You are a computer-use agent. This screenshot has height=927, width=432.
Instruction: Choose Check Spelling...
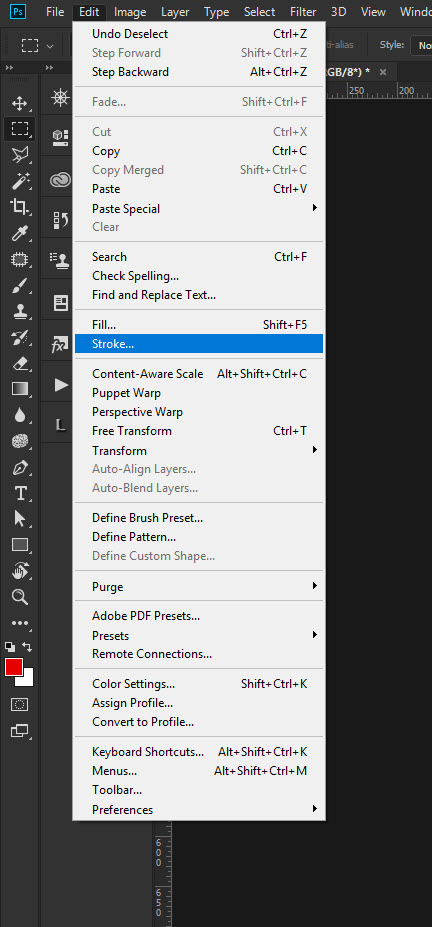tap(199, 275)
